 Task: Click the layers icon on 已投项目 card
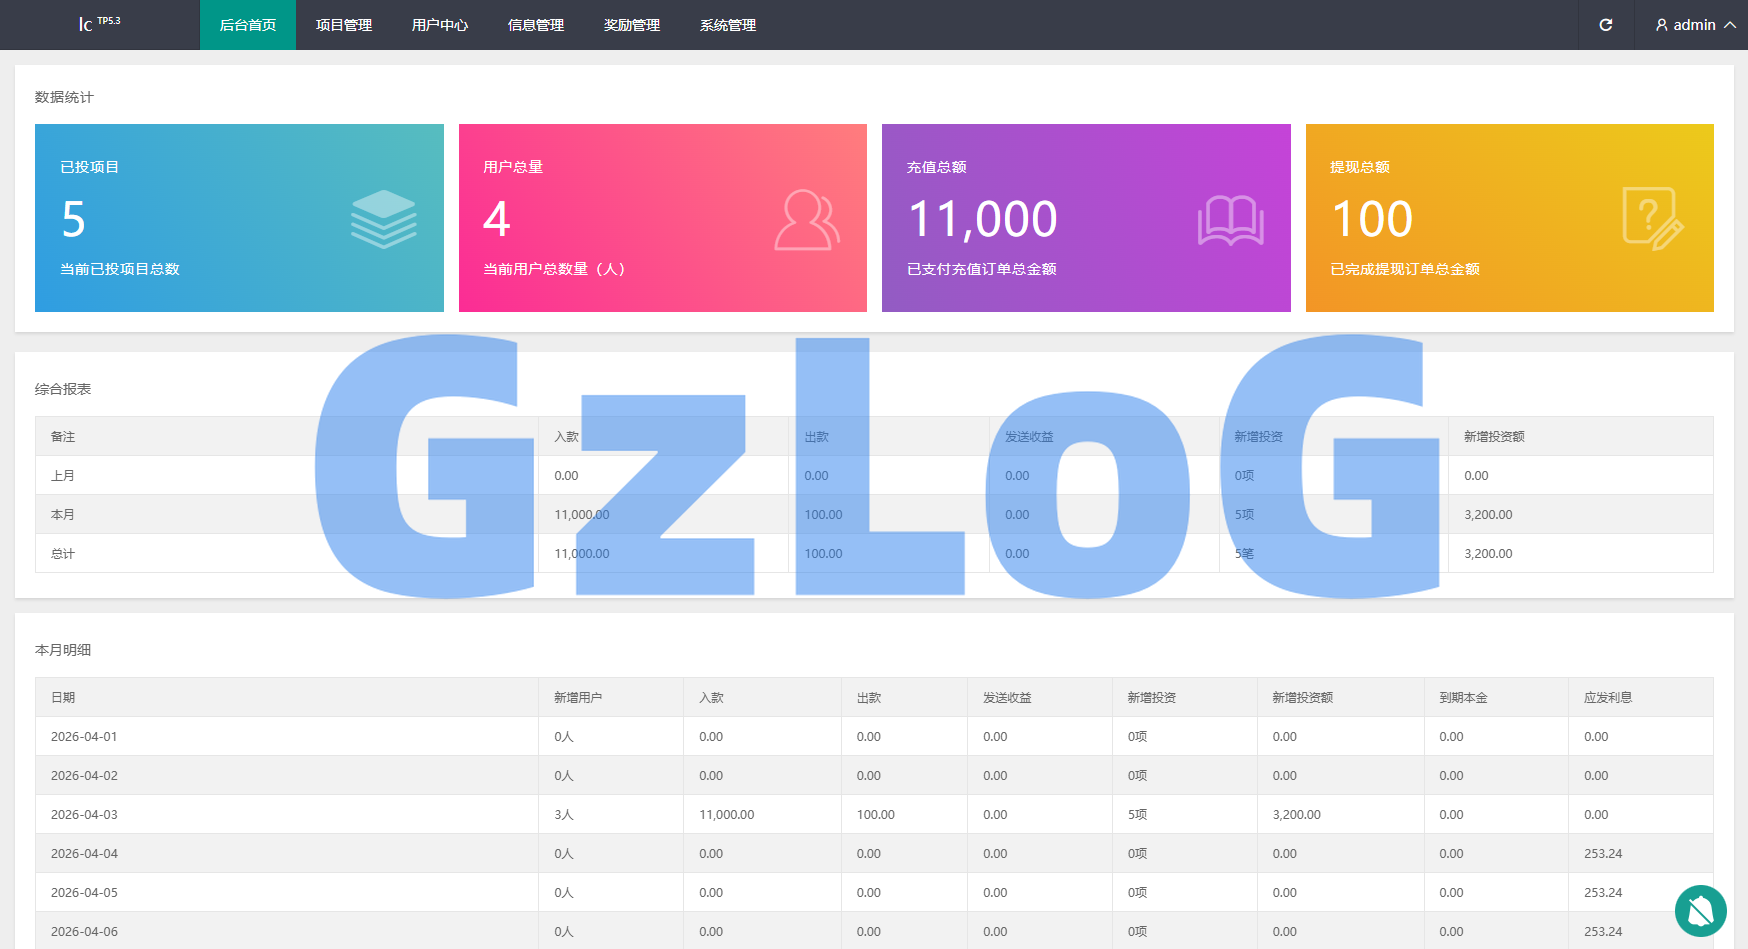pyautogui.click(x=383, y=219)
